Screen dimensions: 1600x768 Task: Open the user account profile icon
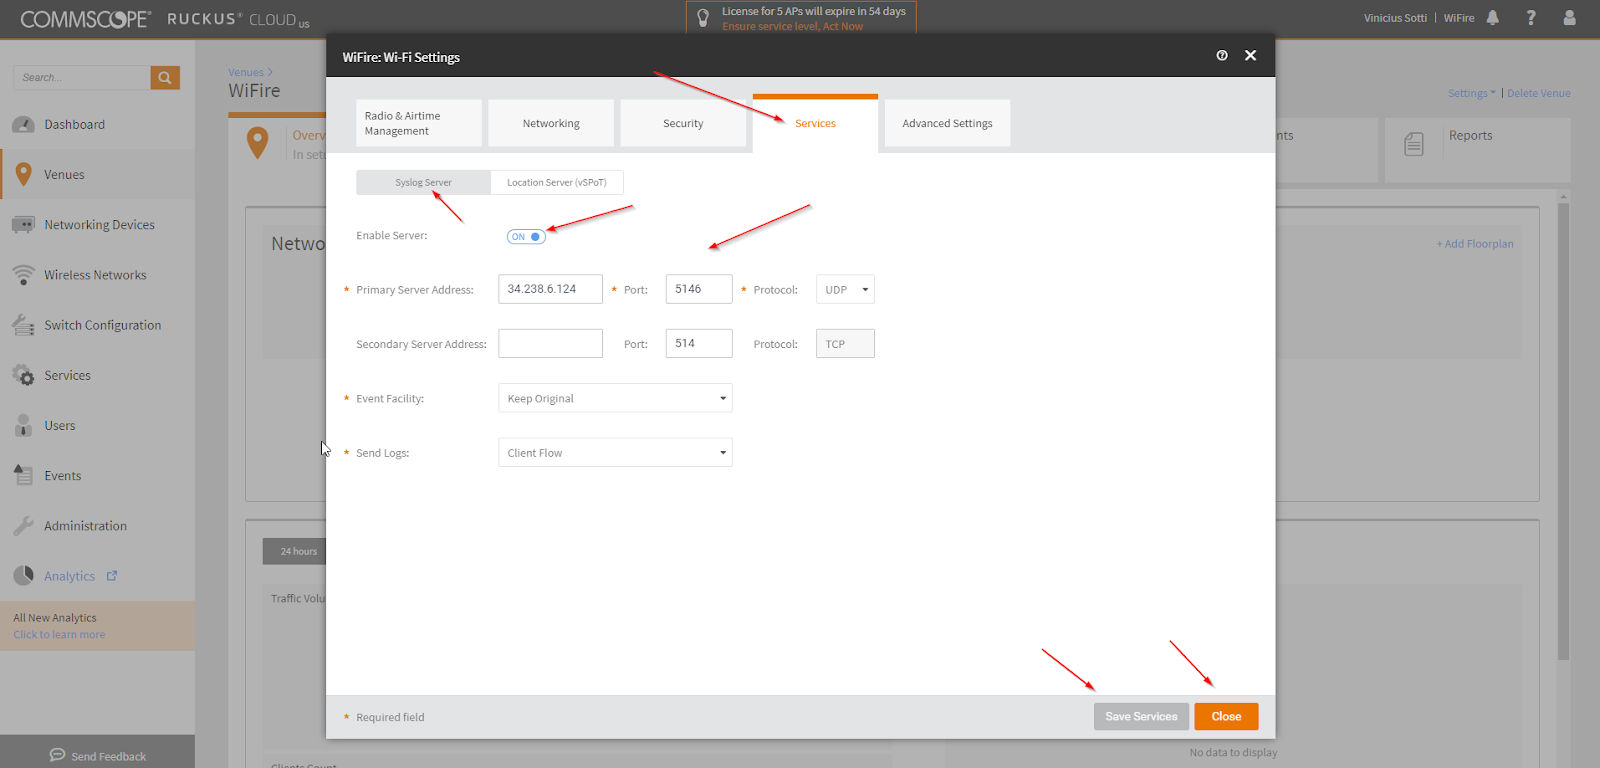point(1569,18)
